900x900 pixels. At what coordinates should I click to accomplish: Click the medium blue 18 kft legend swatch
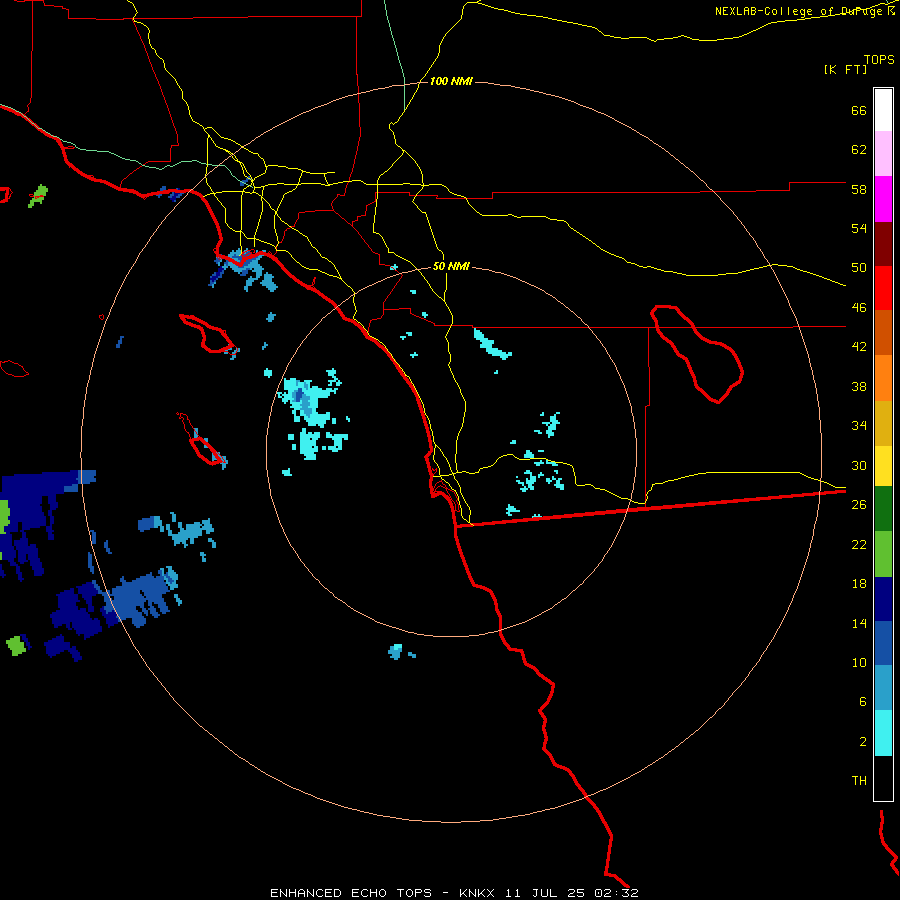(883, 643)
